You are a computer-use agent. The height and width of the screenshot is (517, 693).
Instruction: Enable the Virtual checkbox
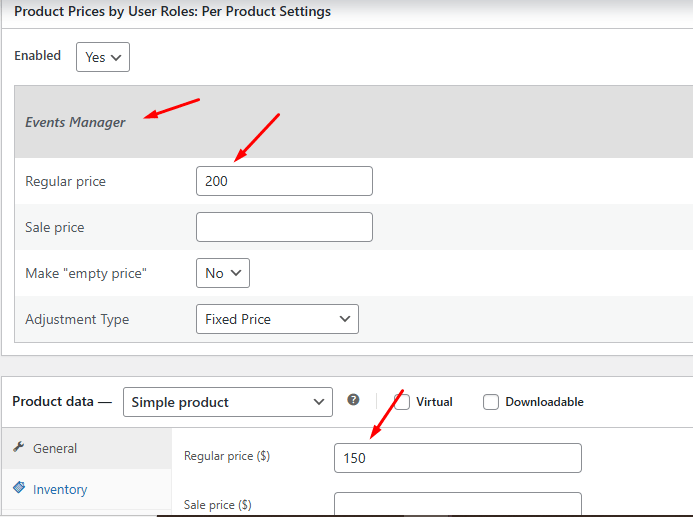coord(402,402)
